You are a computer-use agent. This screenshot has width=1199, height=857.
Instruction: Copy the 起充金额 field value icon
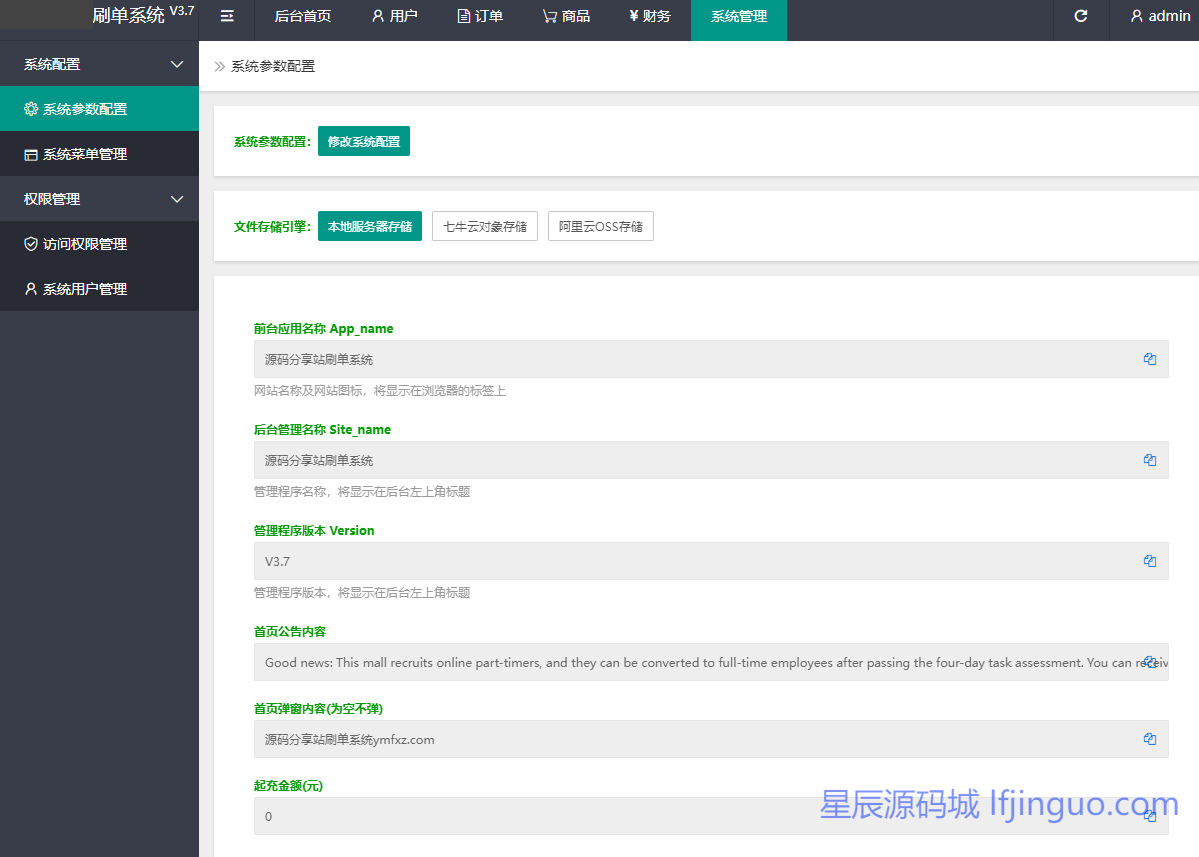pos(1150,816)
